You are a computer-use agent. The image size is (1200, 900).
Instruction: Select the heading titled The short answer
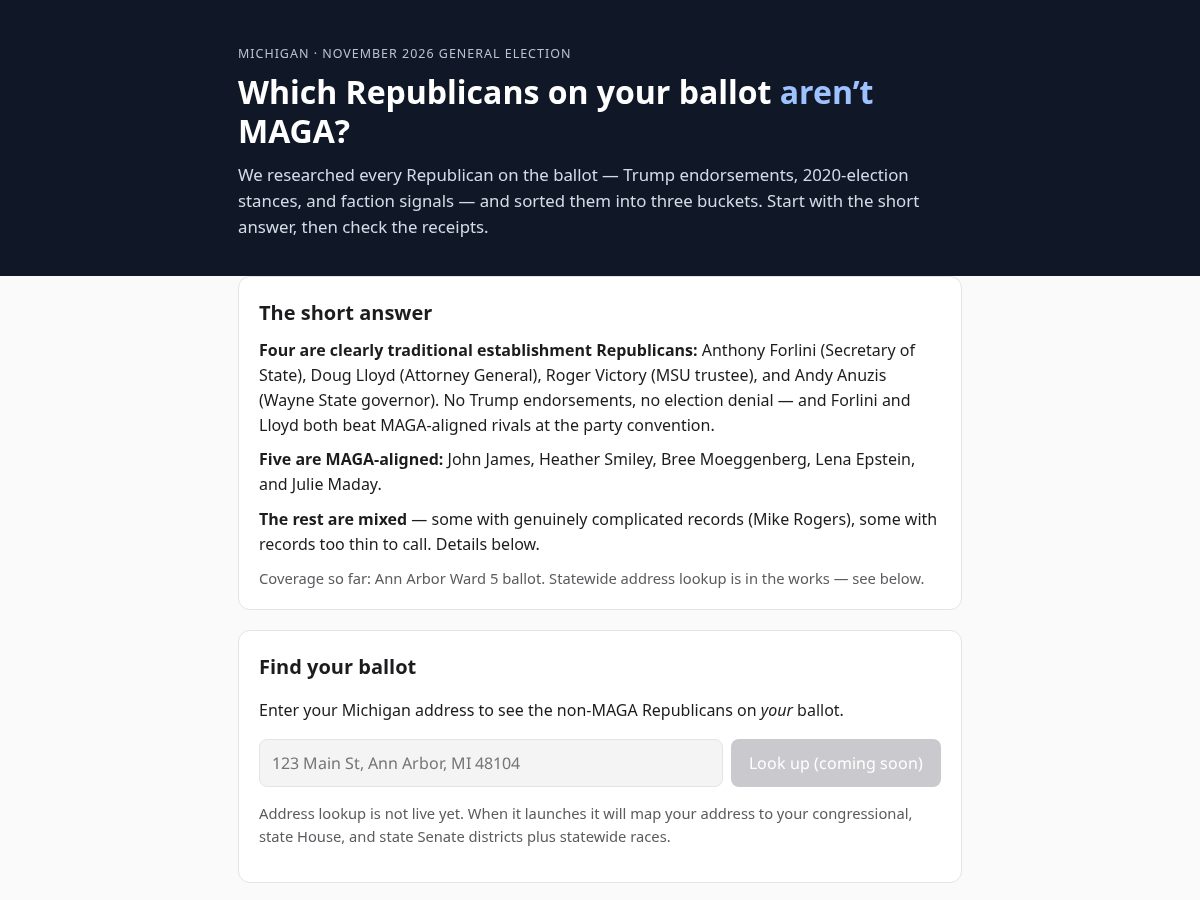point(345,313)
